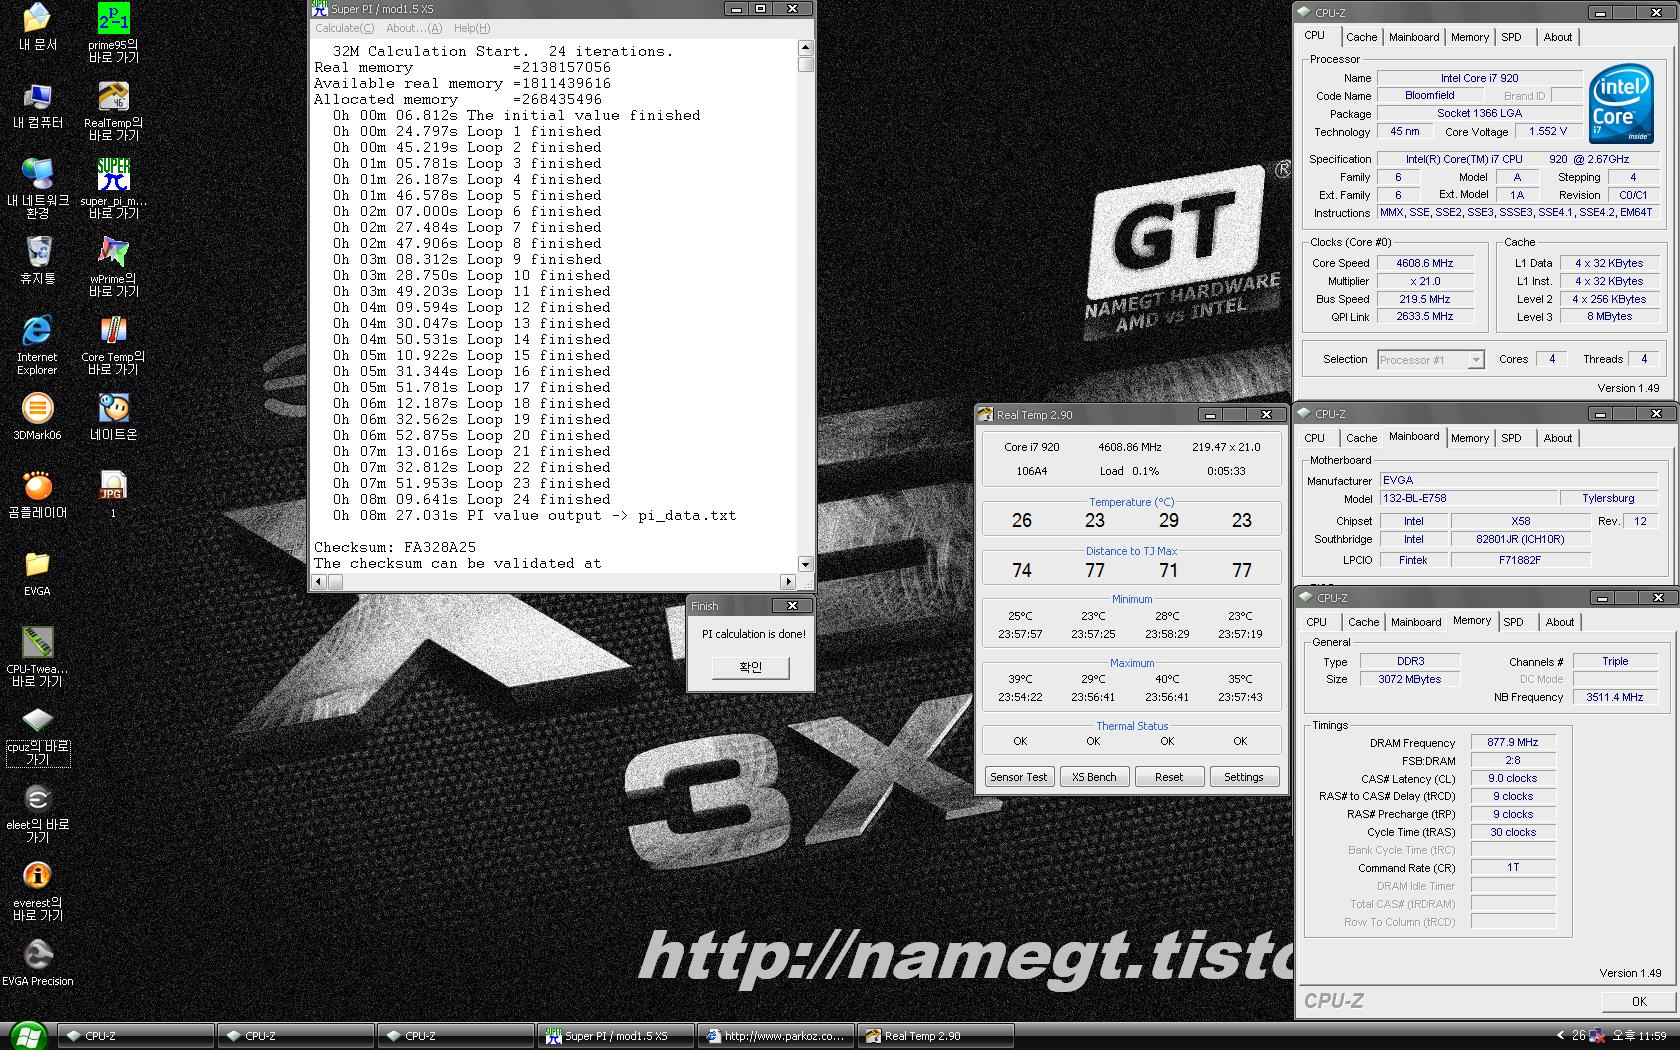Image resolution: width=1680 pixels, height=1050 pixels.
Task: Open Settings in Real Temp
Action: 1243,777
